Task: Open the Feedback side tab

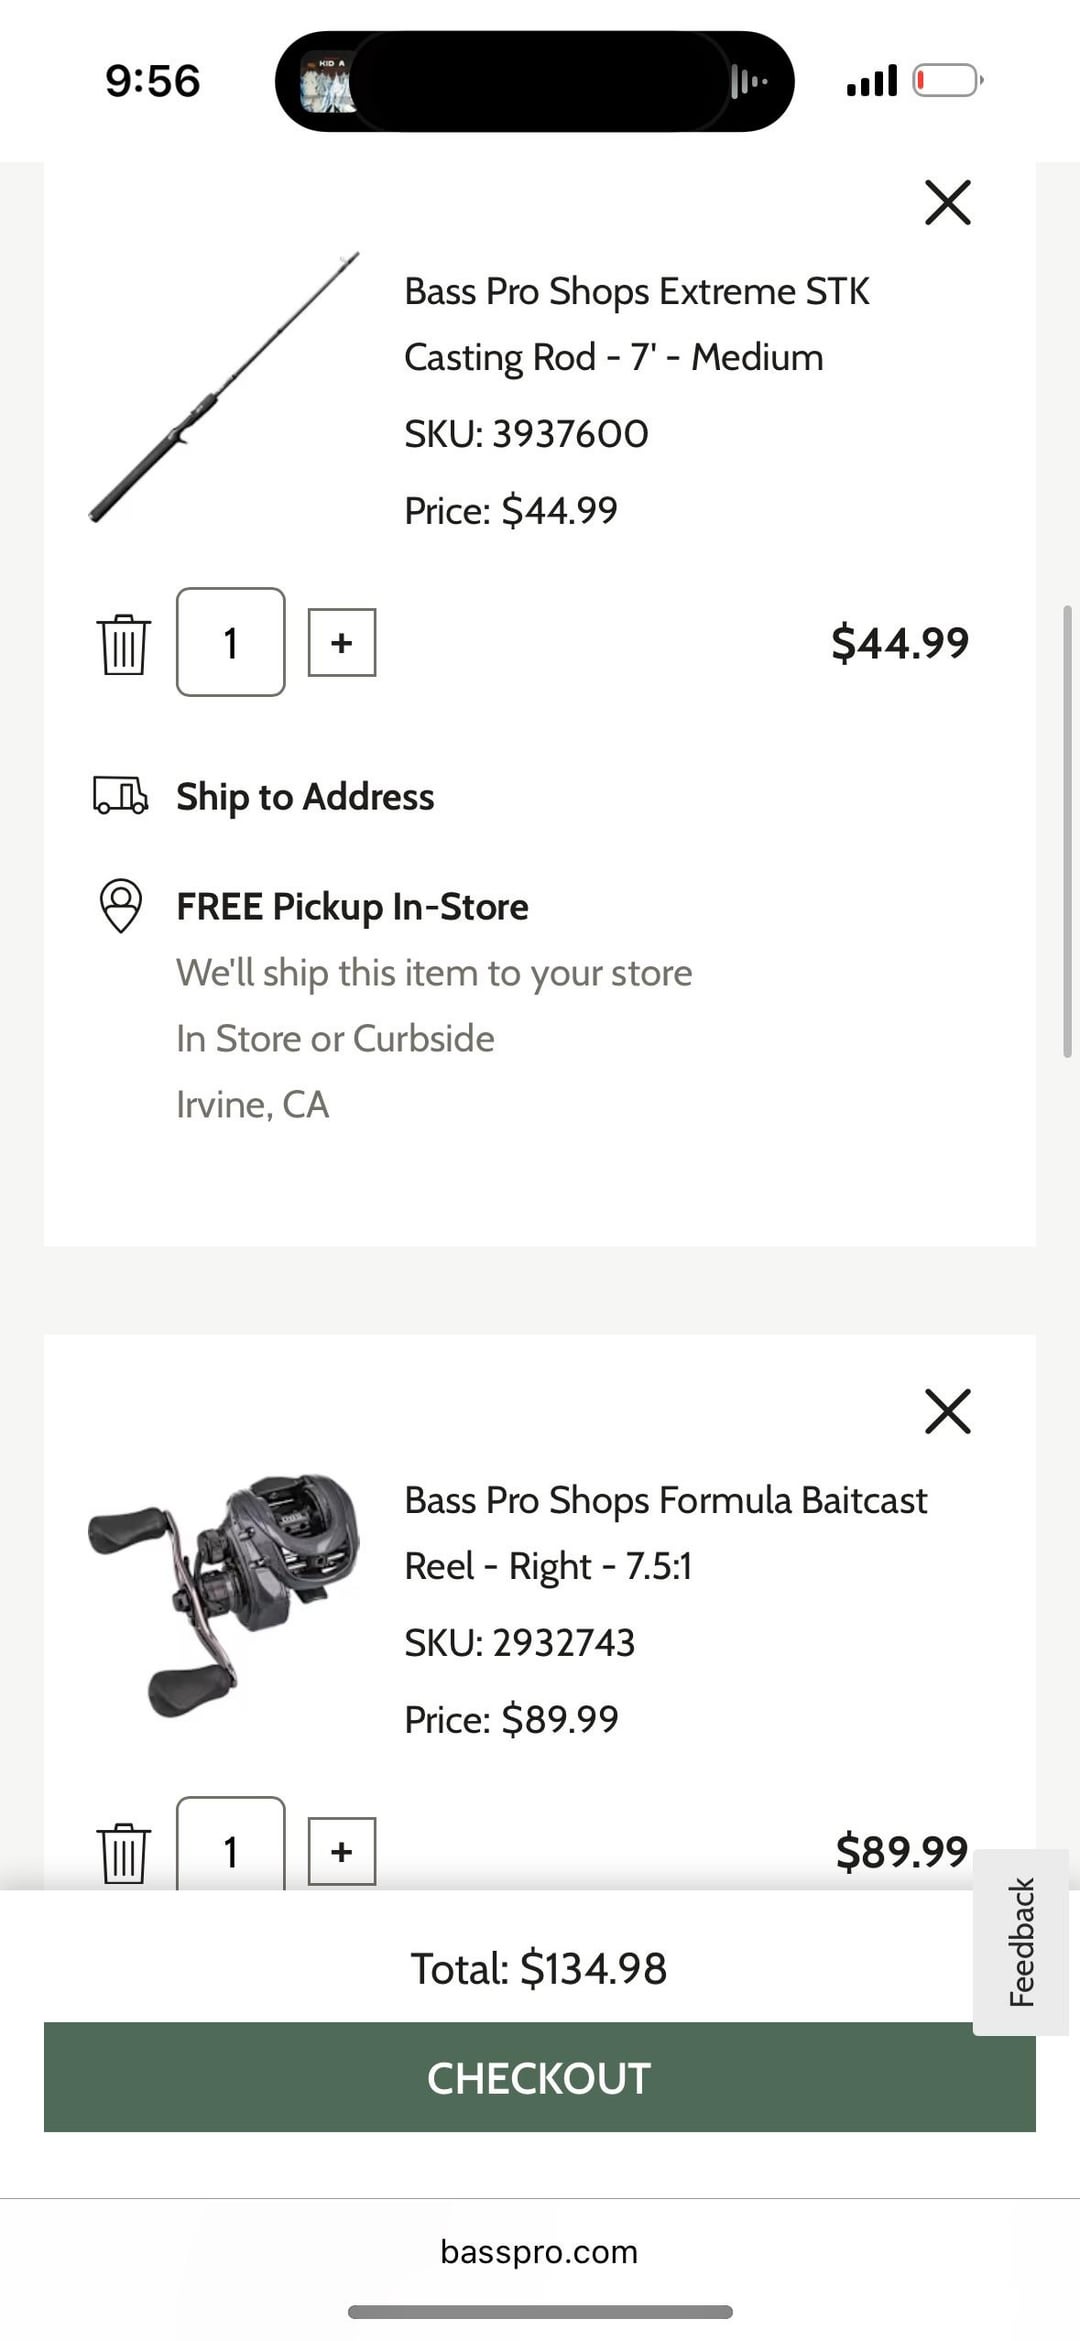Action: [1021, 1941]
